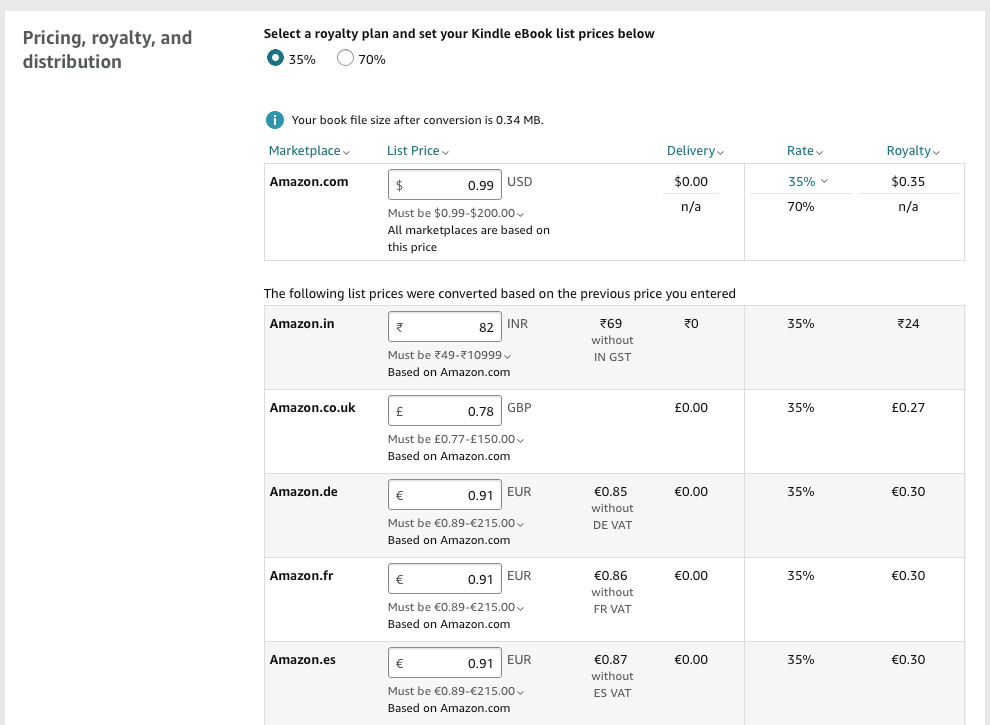Image resolution: width=990 pixels, height=725 pixels.
Task: Expand Amazon.es price range requirements
Action: (520, 690)
